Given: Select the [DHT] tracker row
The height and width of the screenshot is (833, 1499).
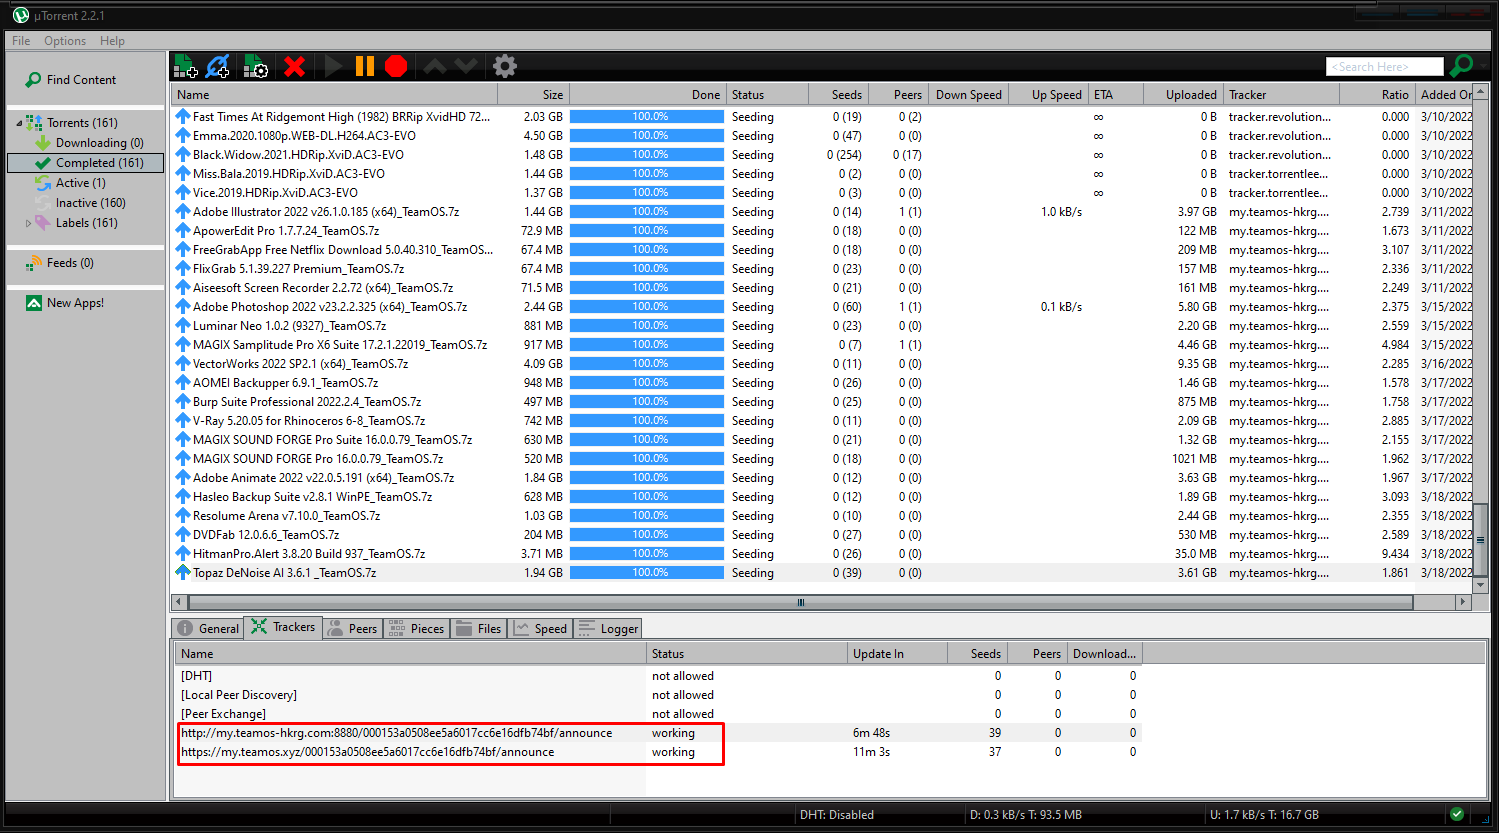Looking at the screenshot, I should [x=659, y=676].
